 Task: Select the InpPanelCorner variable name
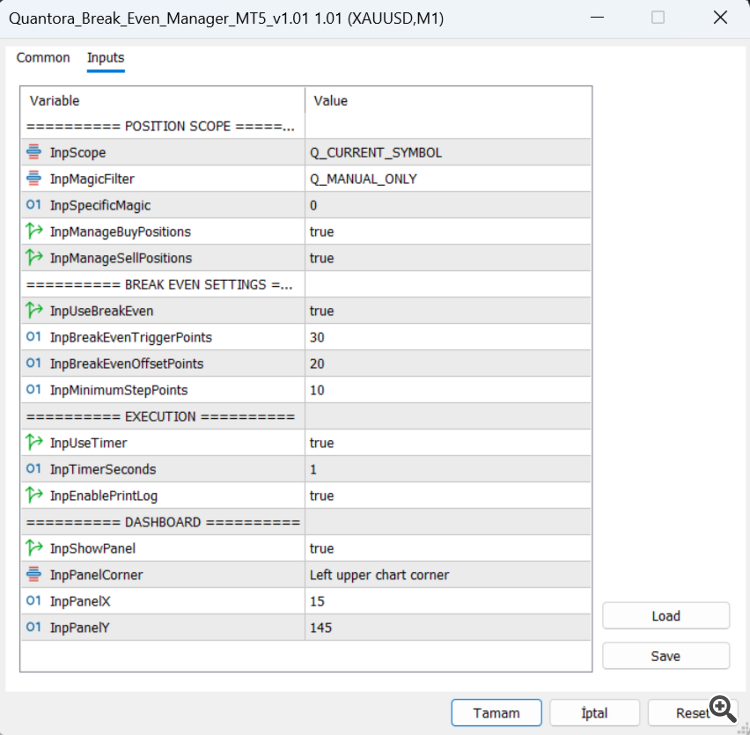pos(97,575)
